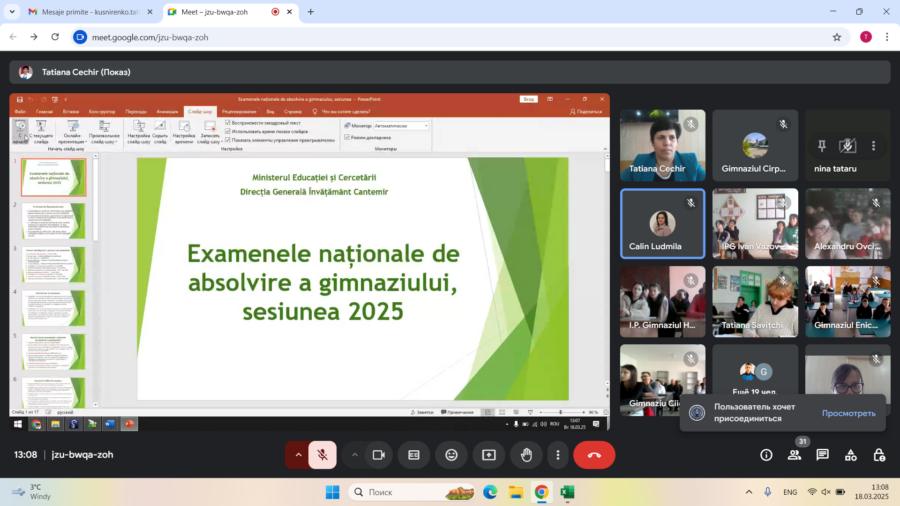Open the three-dot more options menu

[557, 455]
